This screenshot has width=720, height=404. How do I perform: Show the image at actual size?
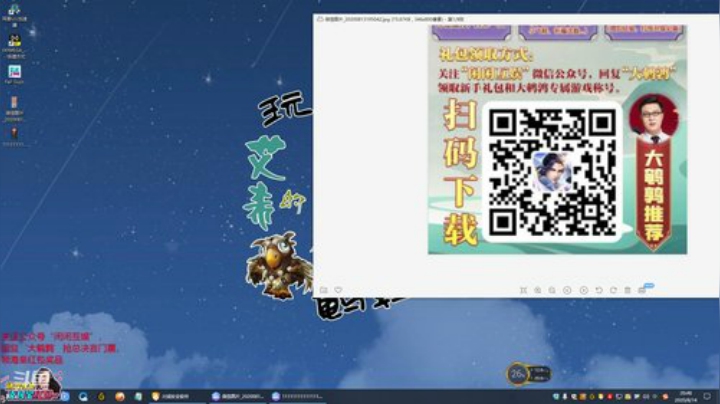(523, 290)
